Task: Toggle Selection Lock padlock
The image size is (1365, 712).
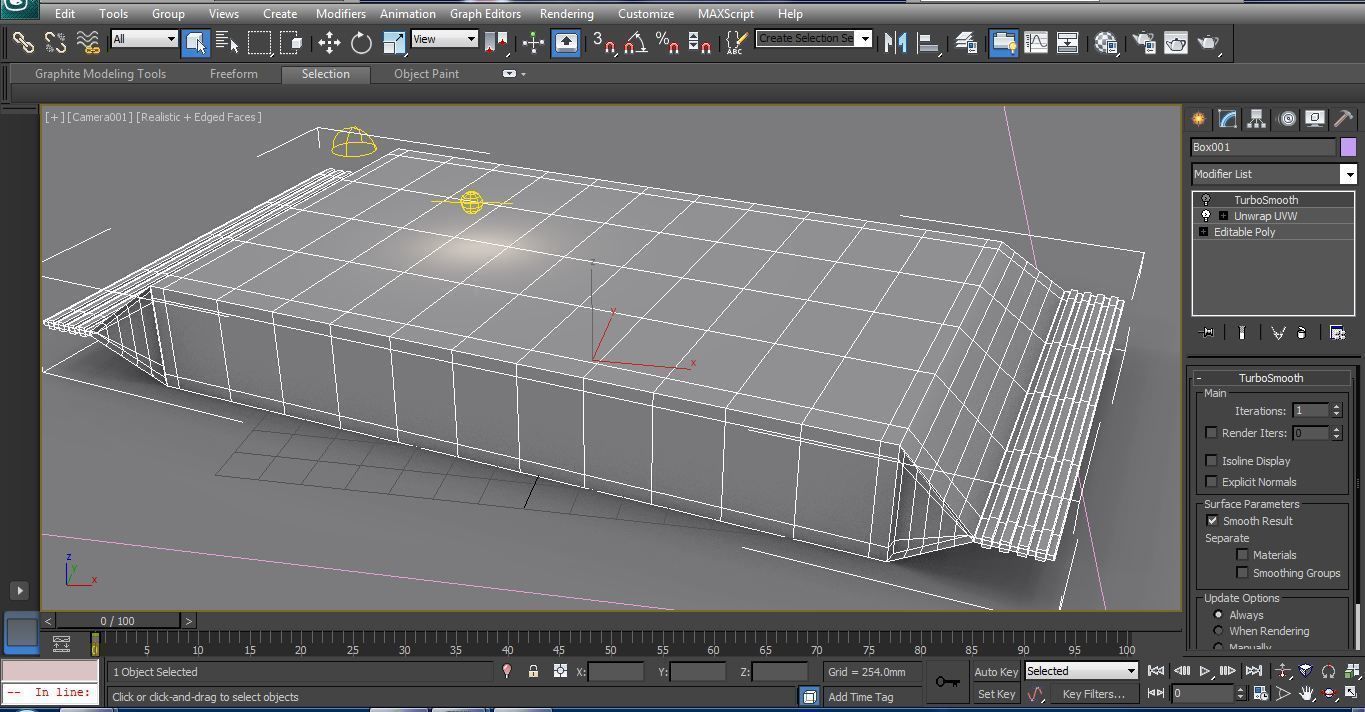Action: coord(533,672)
